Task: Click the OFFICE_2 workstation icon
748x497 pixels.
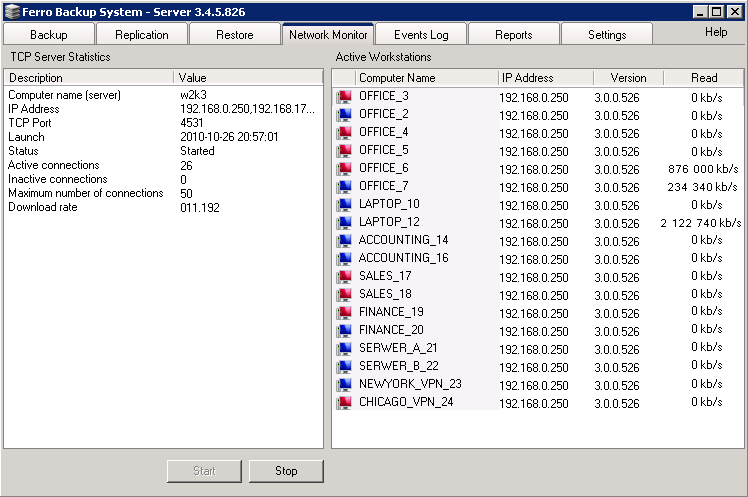Action: point(344,114)
